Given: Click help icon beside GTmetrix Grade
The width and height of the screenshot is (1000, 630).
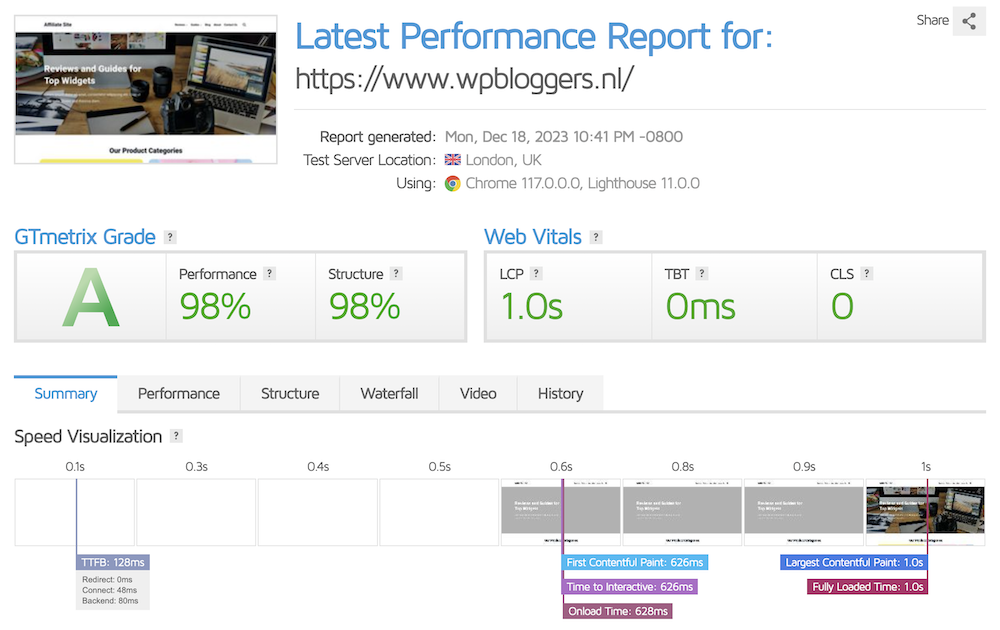Looking at the screenshot, I should pyautogui.click(x=170, y=237).
